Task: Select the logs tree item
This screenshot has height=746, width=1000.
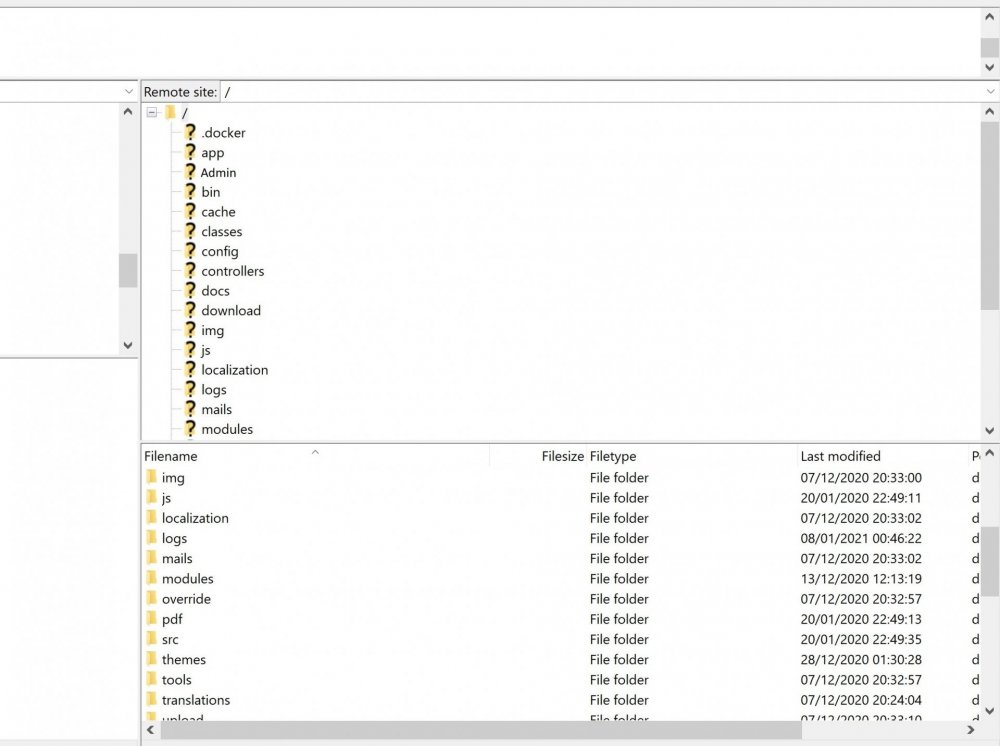Action: click(x=214, y=390)
